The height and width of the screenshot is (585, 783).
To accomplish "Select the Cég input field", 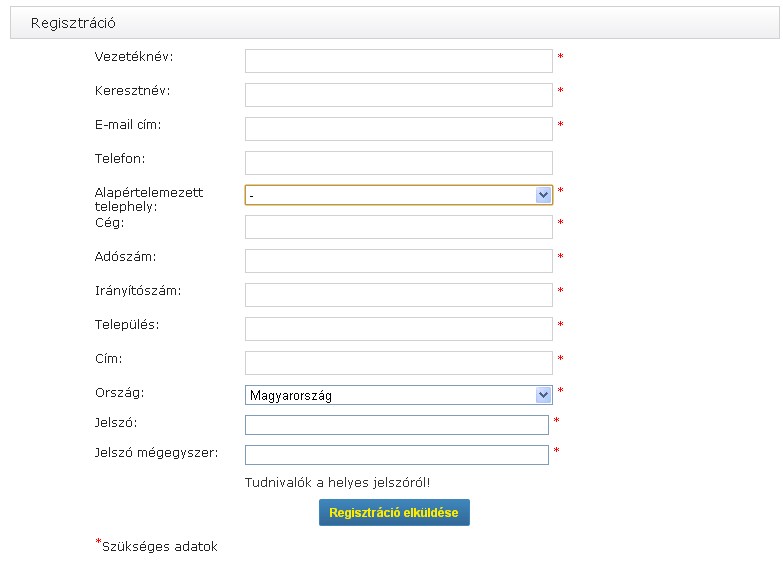I will (398, 227).
